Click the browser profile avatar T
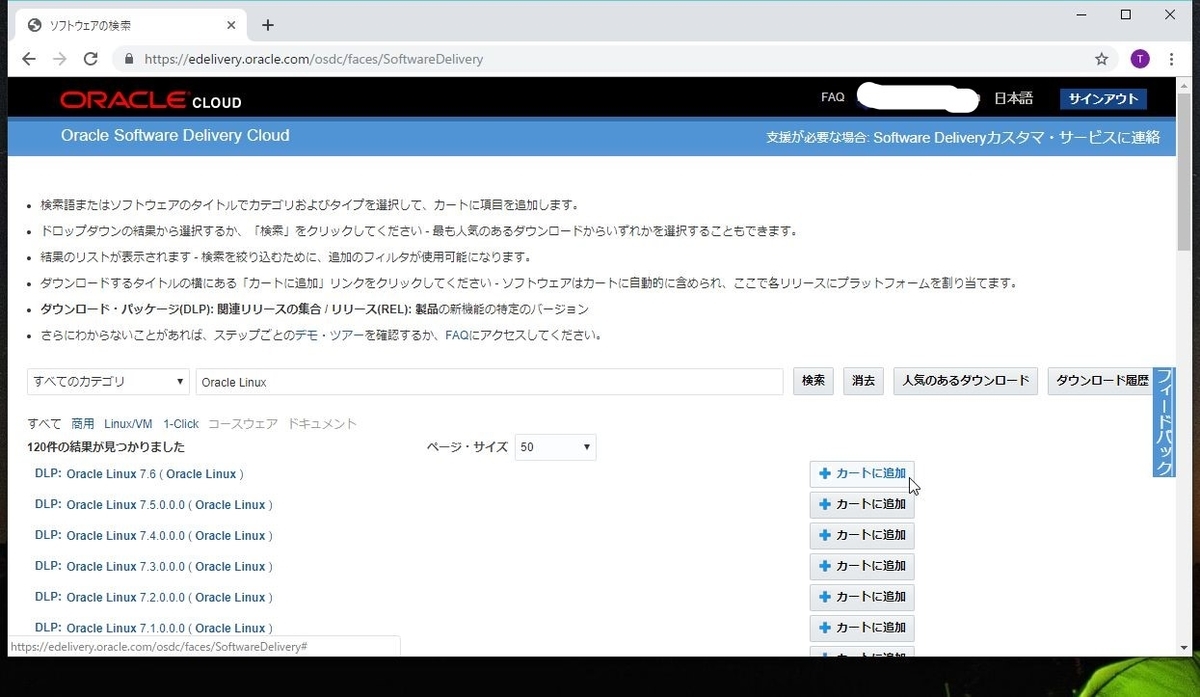The width and height of the screenshot is (1200, 697). [1139, 59]
